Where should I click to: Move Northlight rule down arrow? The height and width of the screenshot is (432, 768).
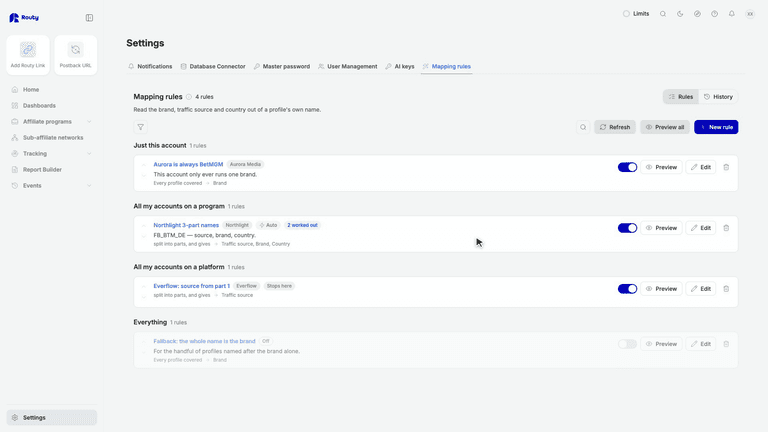tap(144, 237)
